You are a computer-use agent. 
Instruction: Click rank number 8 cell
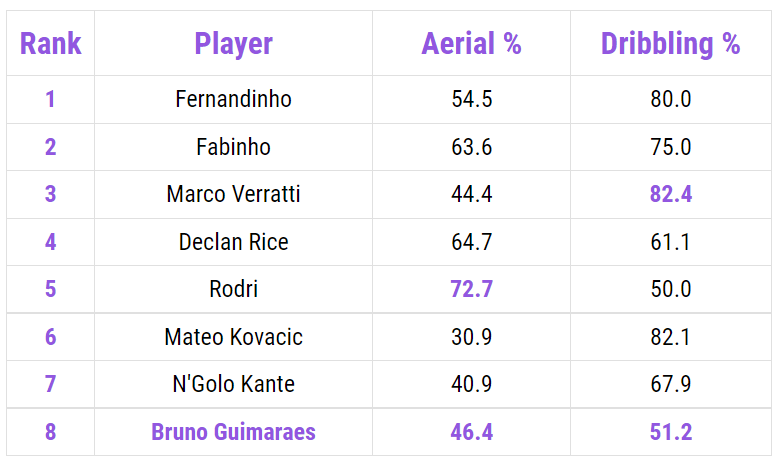pyautogui.click(x=50, y=432)
